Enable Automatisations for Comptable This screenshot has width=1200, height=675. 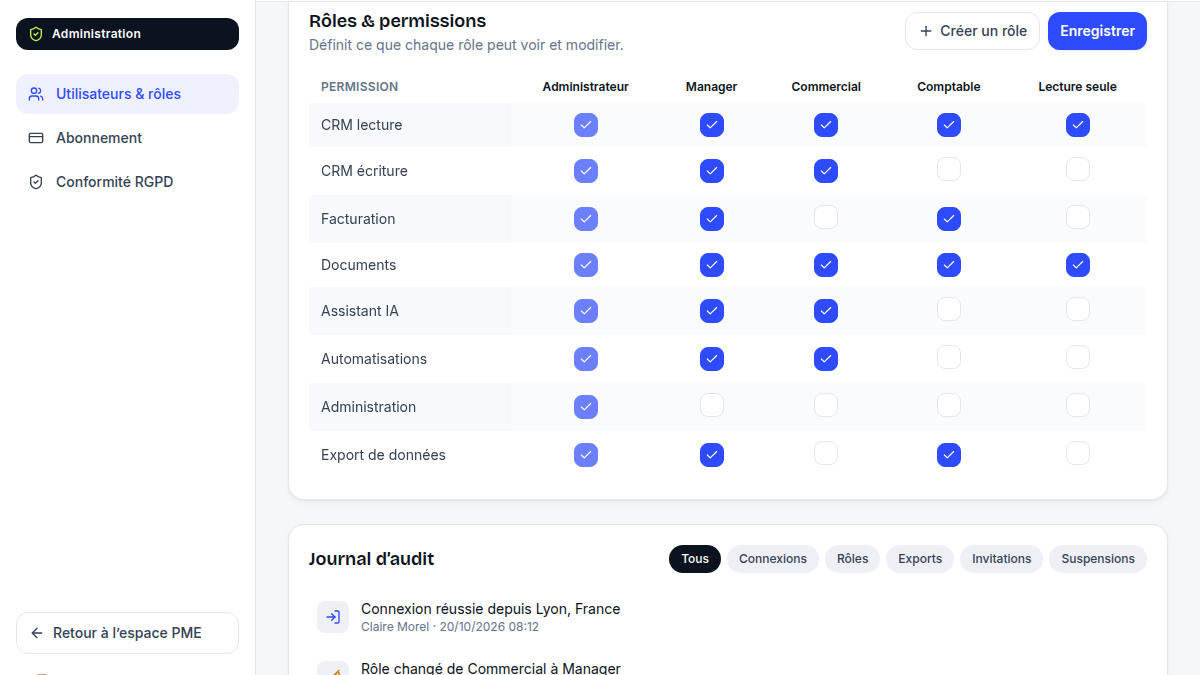click(x=949, y=357)
